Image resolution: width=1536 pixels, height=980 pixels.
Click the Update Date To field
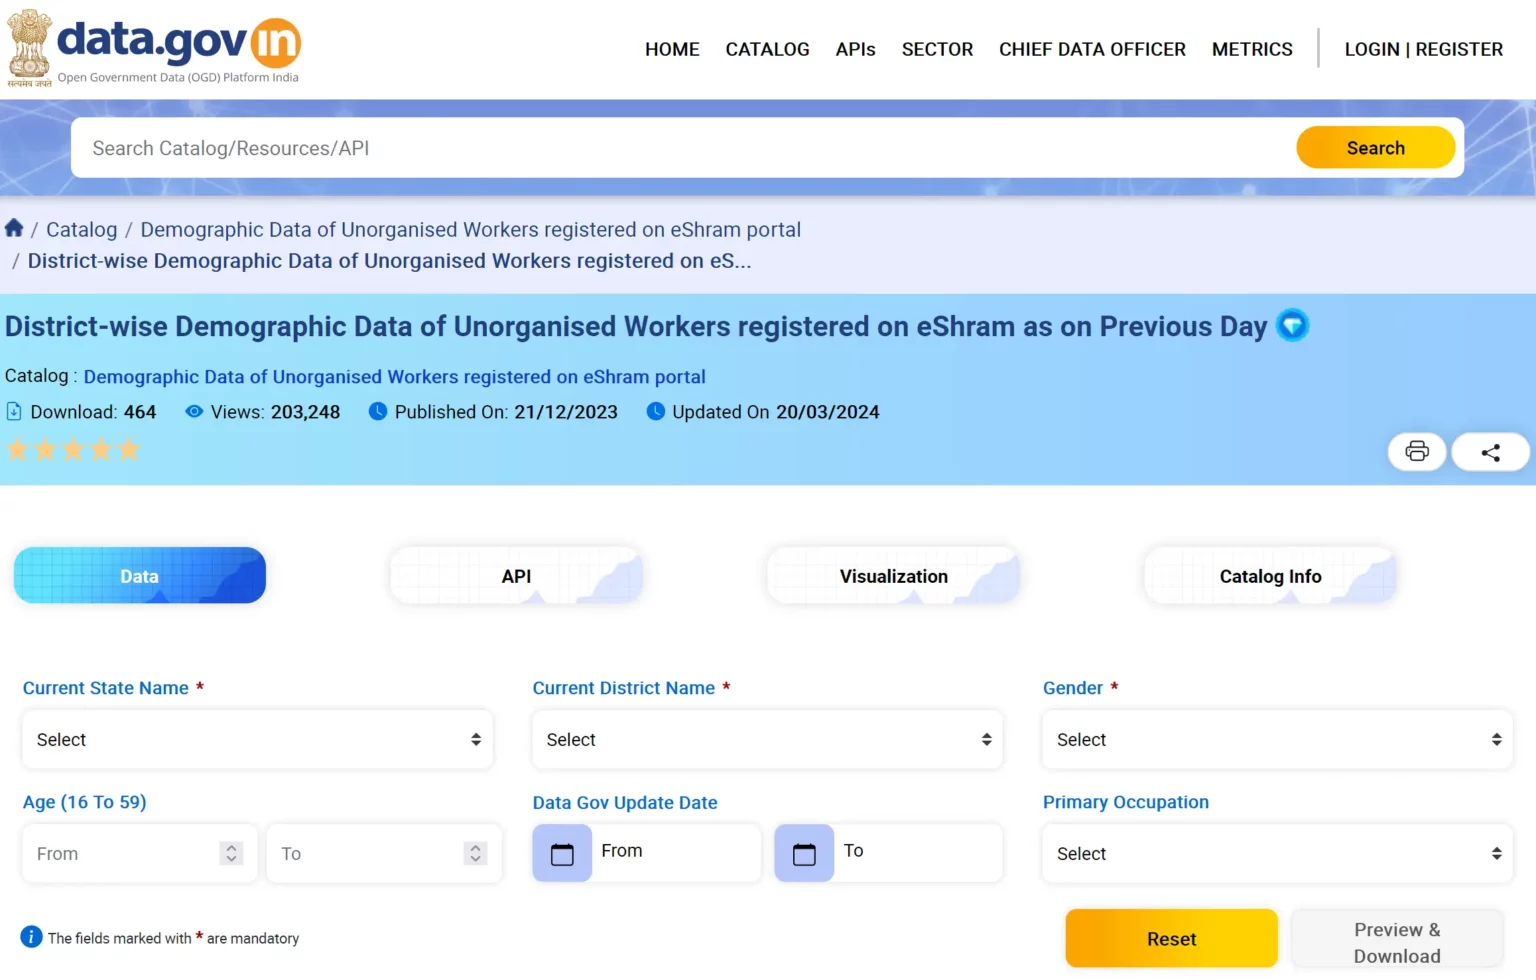click(x=918, y=853)
